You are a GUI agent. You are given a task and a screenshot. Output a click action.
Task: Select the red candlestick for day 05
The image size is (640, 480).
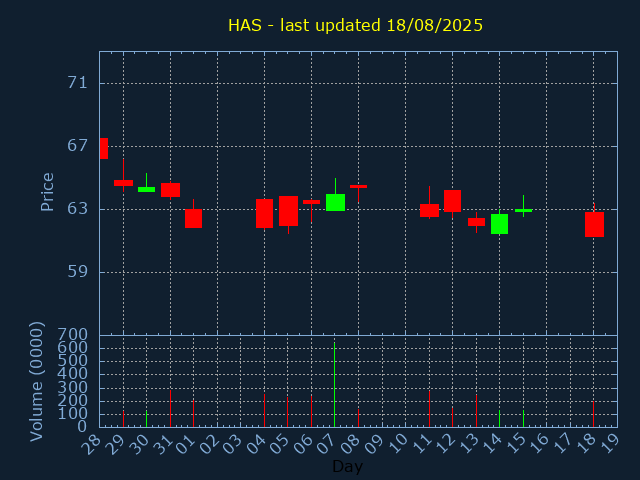289,211
